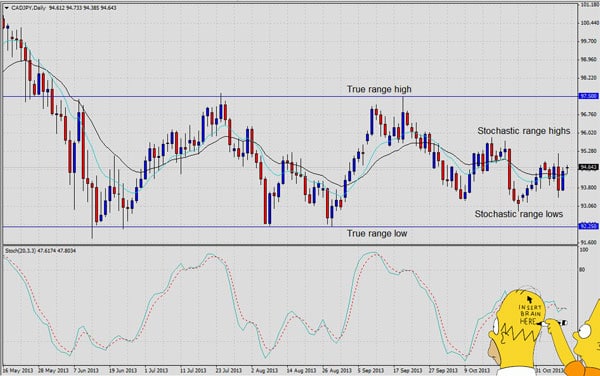Click the 80 level on stochastic scale
The height and width of the screenshot is (376, 600).
(x=583, y=270)
